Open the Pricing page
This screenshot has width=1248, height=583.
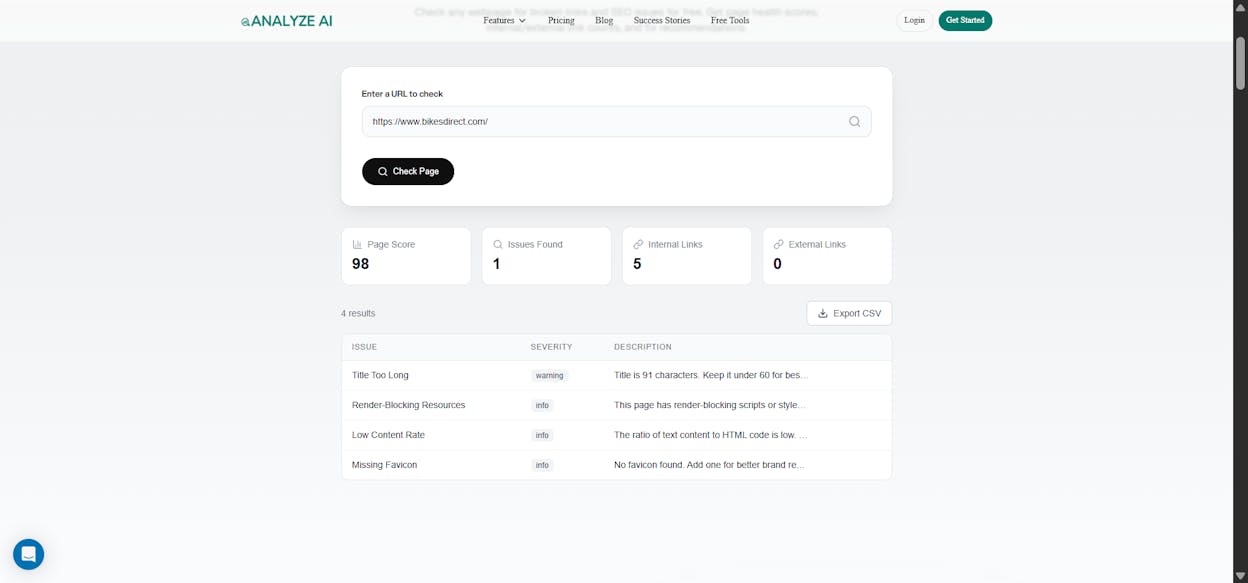coord(561,20)
